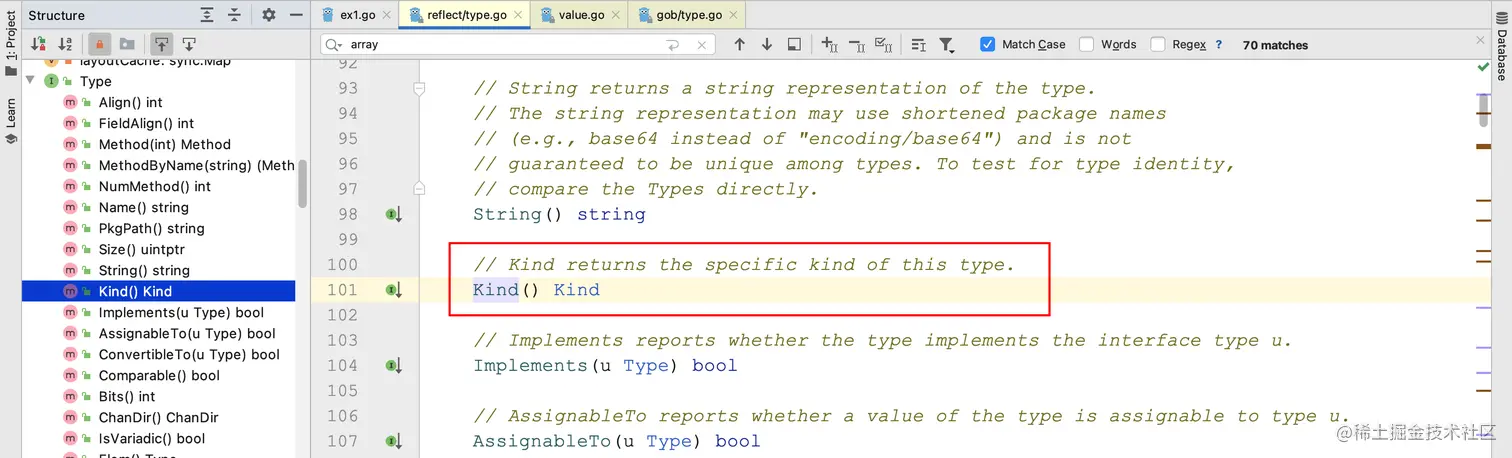Toggle Show packages folder icon
The height and width of the screenshot is (458, 1512).
[x=127, y=44]
